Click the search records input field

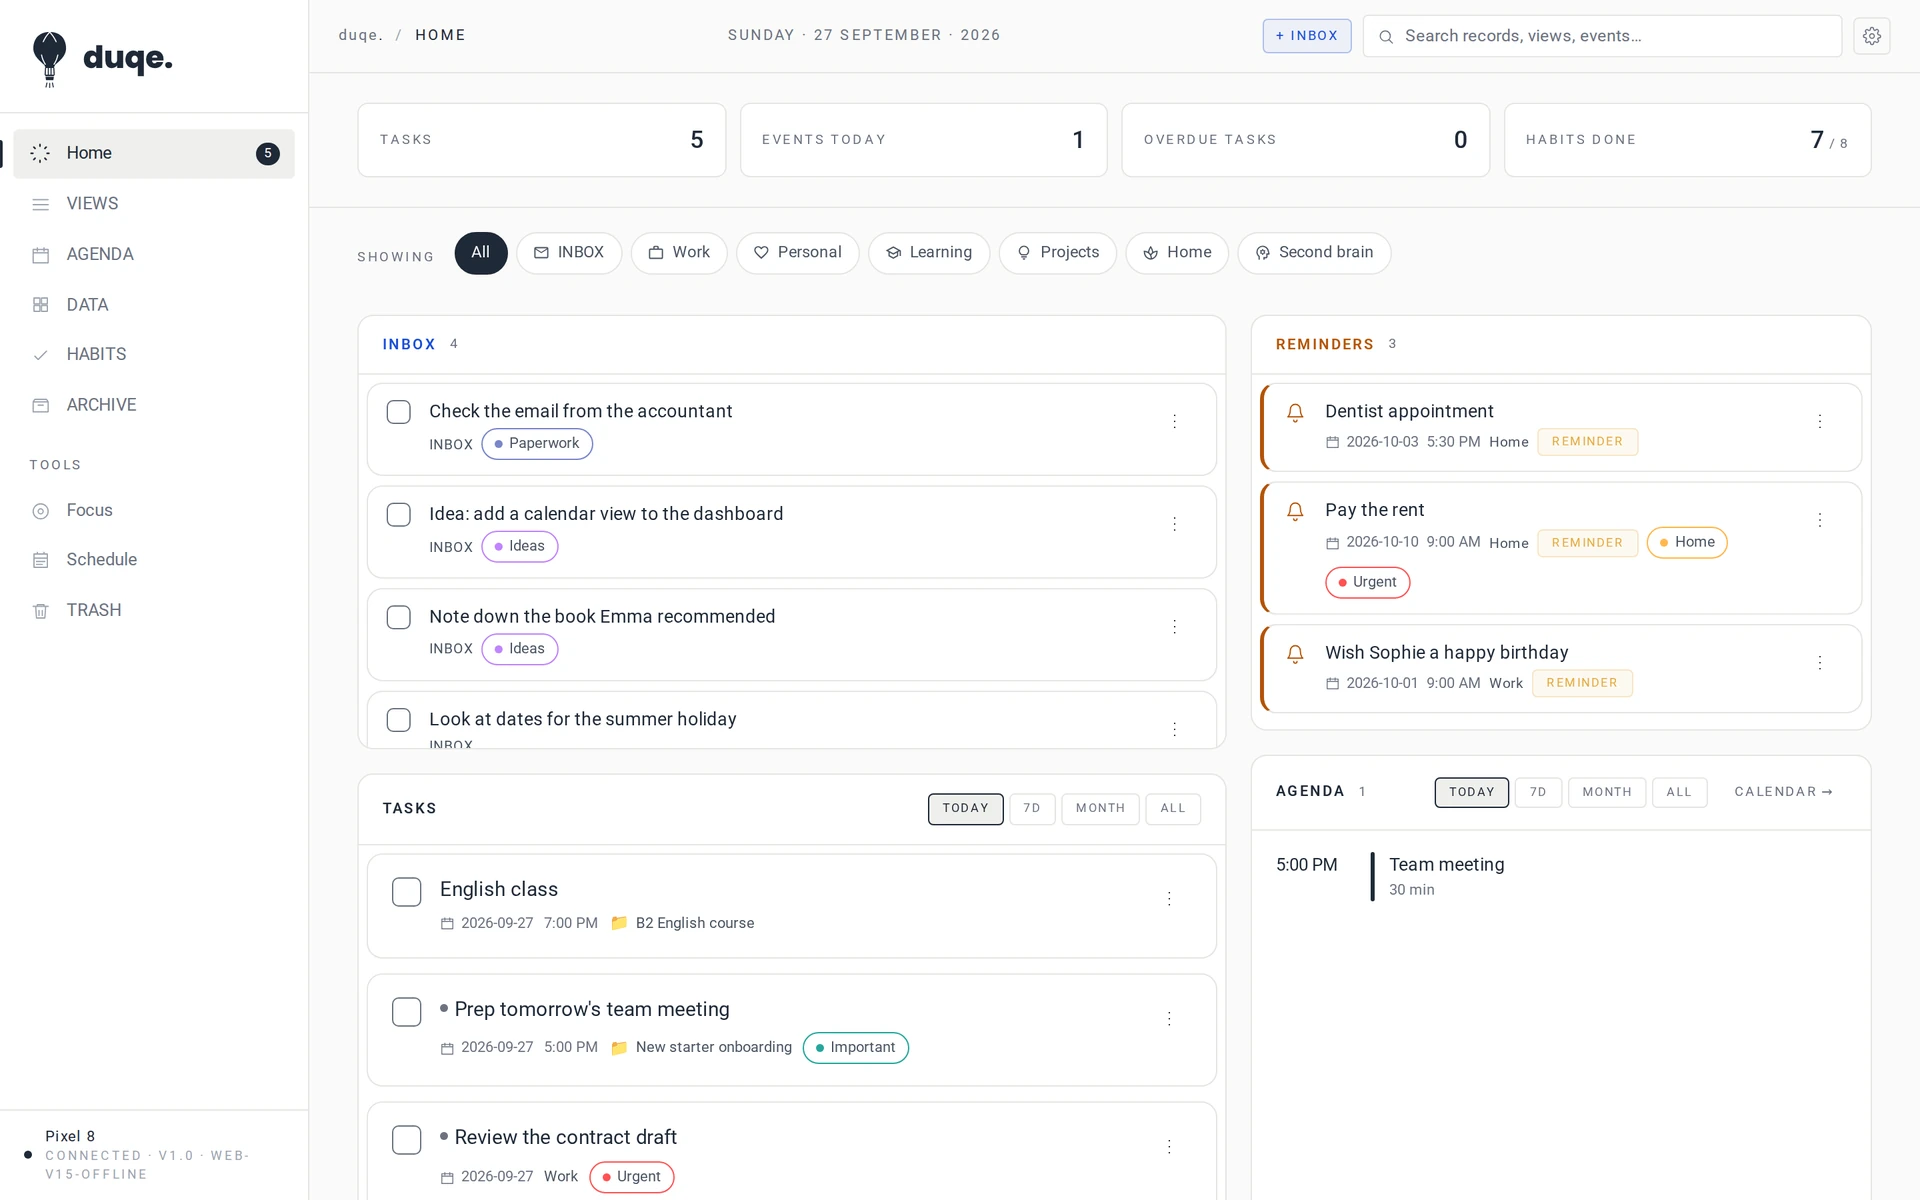pos(1602,36)
